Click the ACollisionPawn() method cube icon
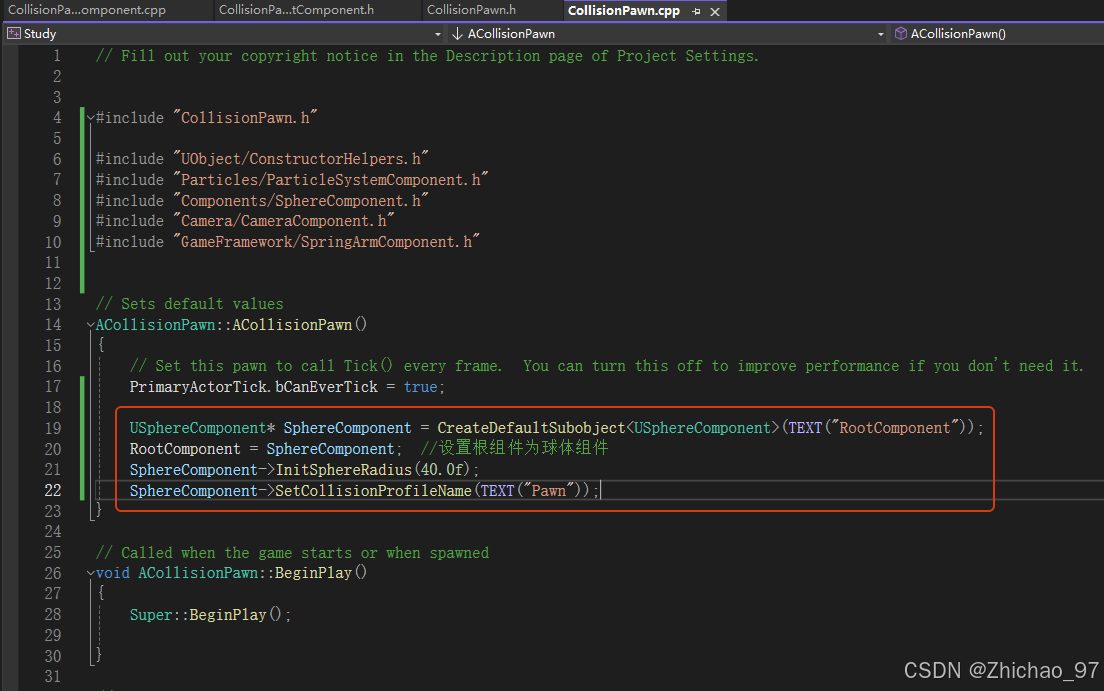 (901, 33)
